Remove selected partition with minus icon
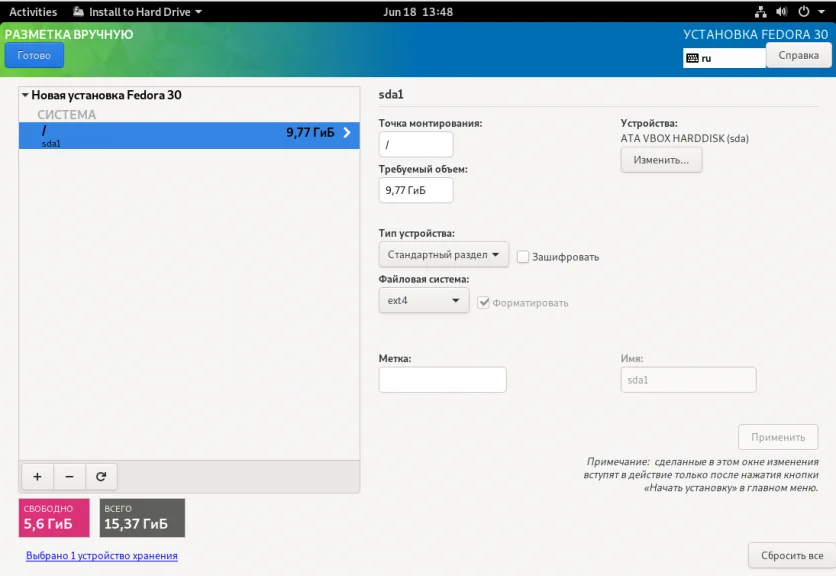836x576 pixels. click(x=69, y=476)
